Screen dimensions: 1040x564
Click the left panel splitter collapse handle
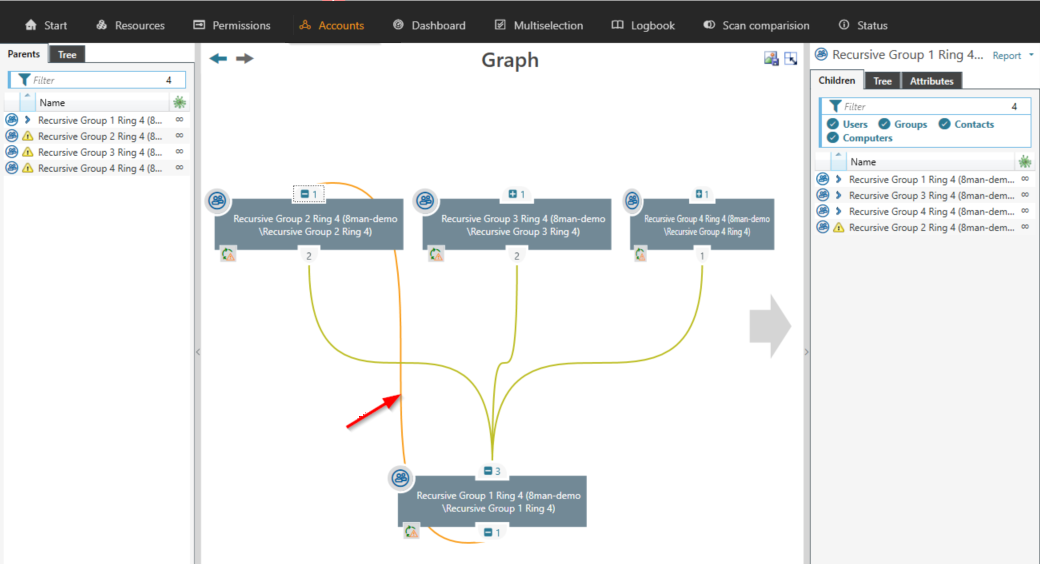(197, 352)
